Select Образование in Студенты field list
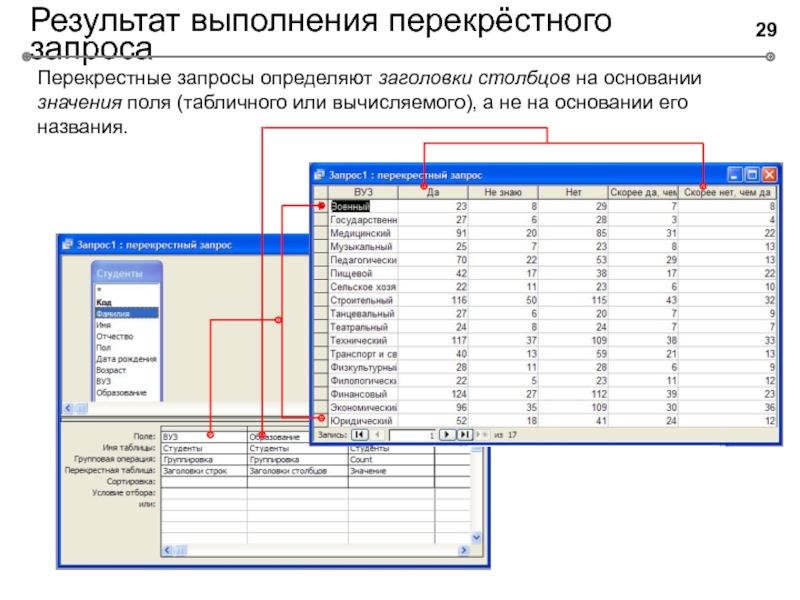The height and width of the screenshot is (600, 800). tap(127, 392)
